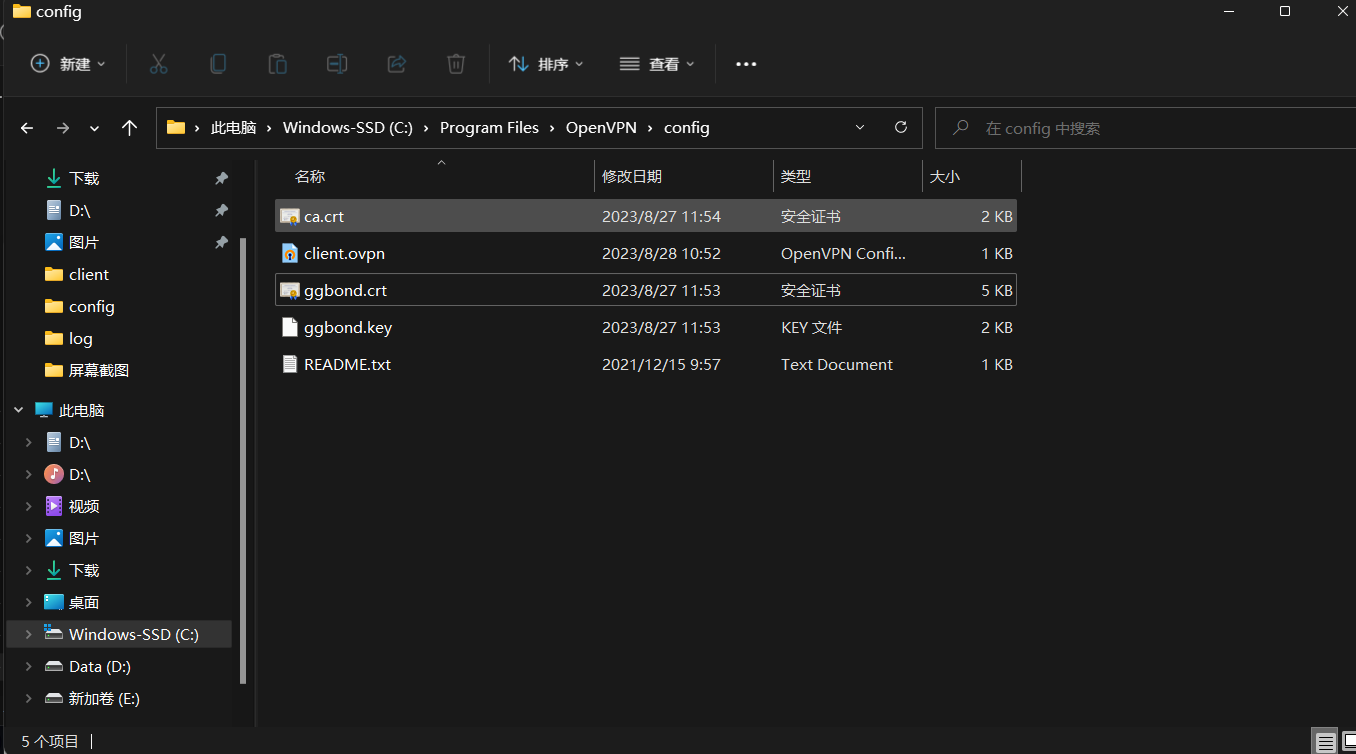
Task: Open the 新建 (New) menu
Action: (67, 64)
